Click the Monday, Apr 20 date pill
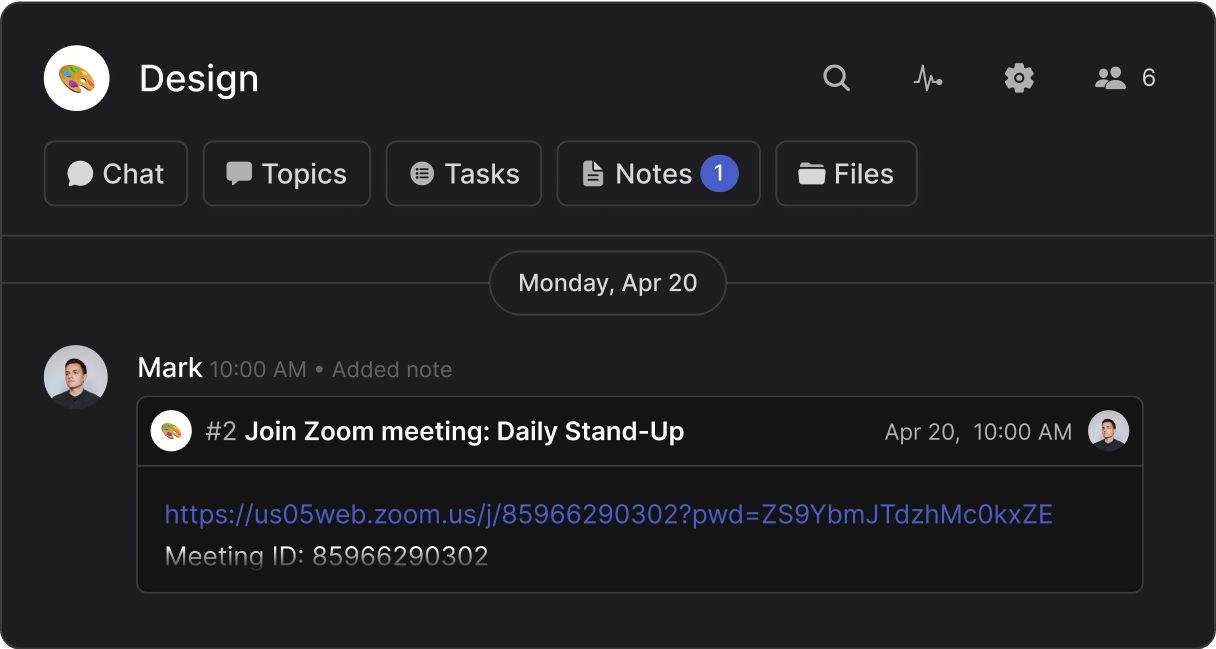 point(607,283)
